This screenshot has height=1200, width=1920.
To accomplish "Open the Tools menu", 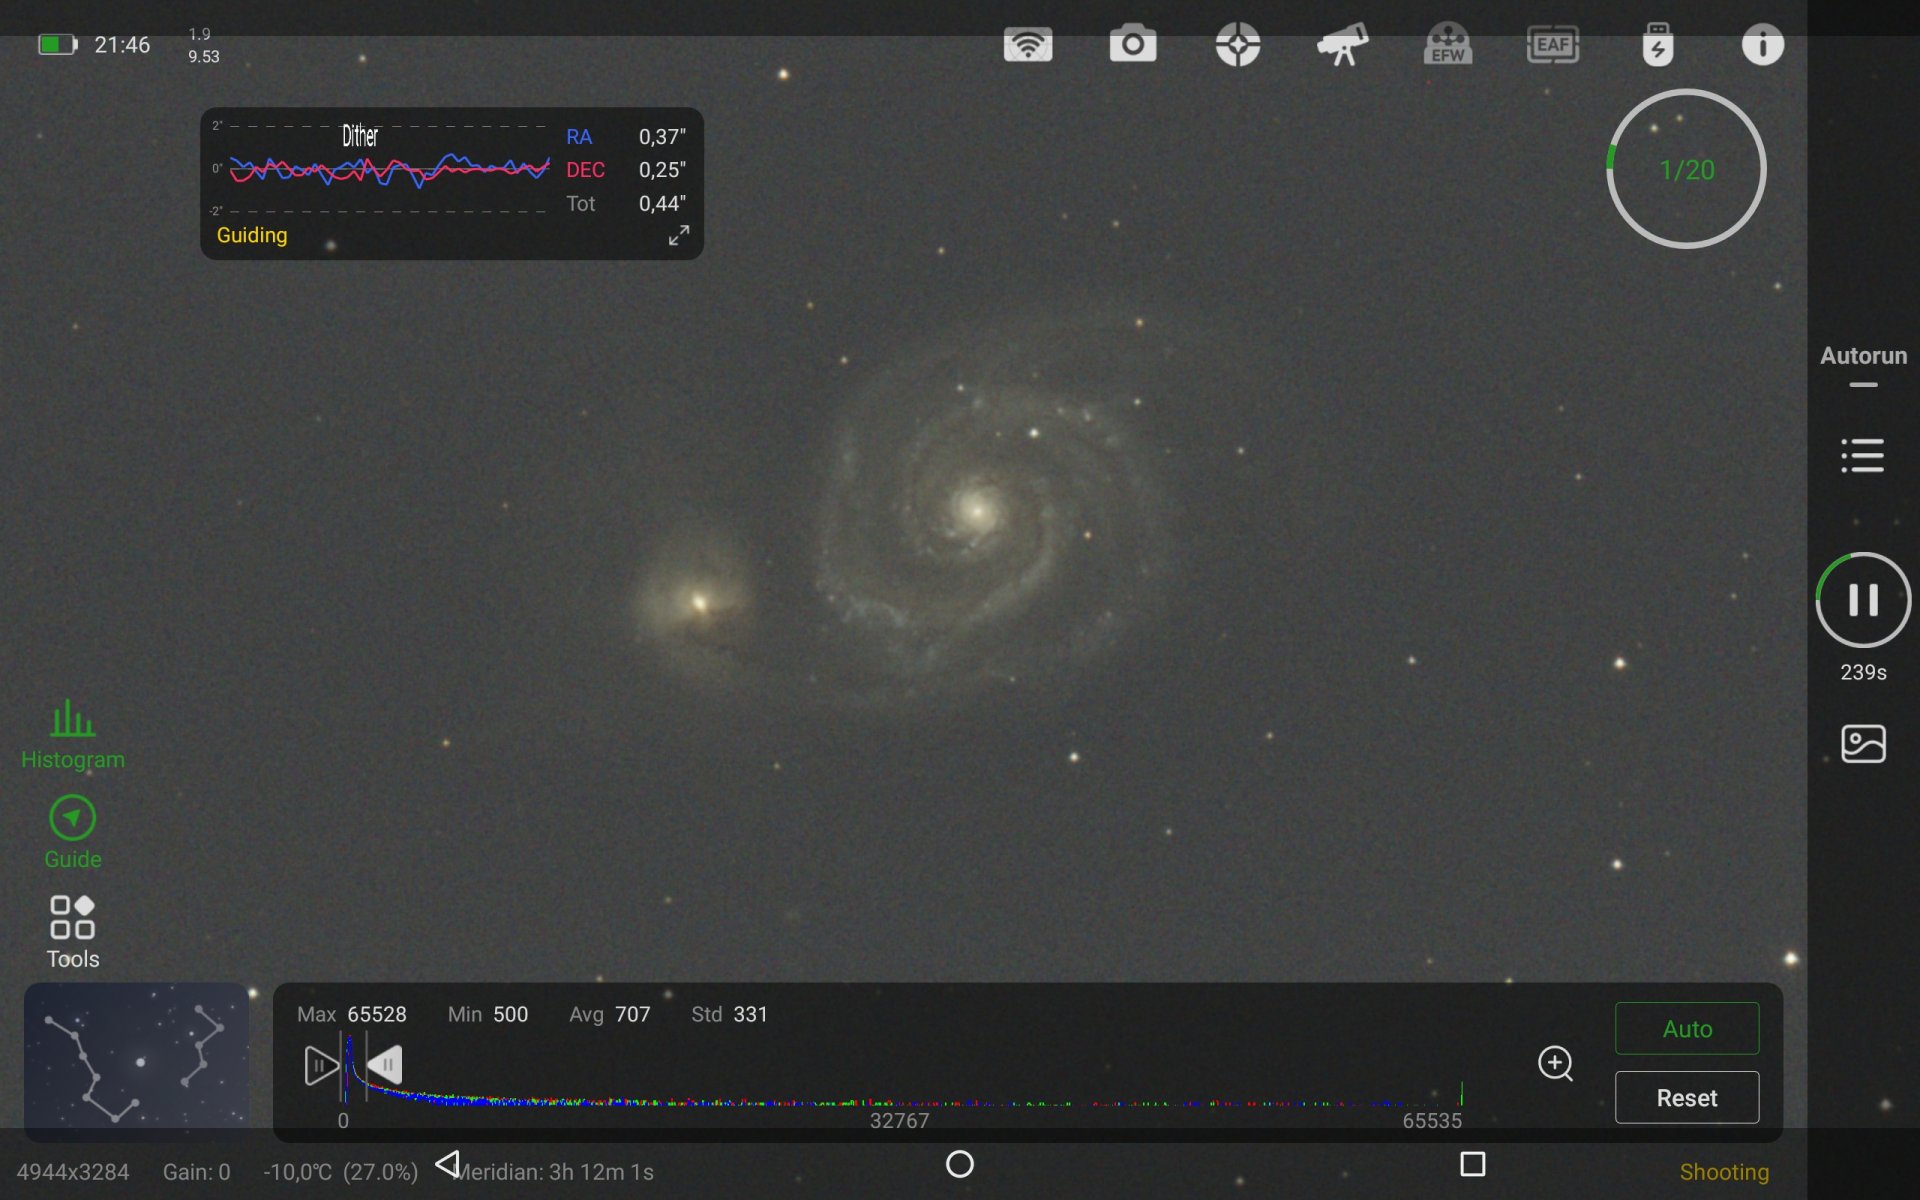I will (x=73, y=933).
